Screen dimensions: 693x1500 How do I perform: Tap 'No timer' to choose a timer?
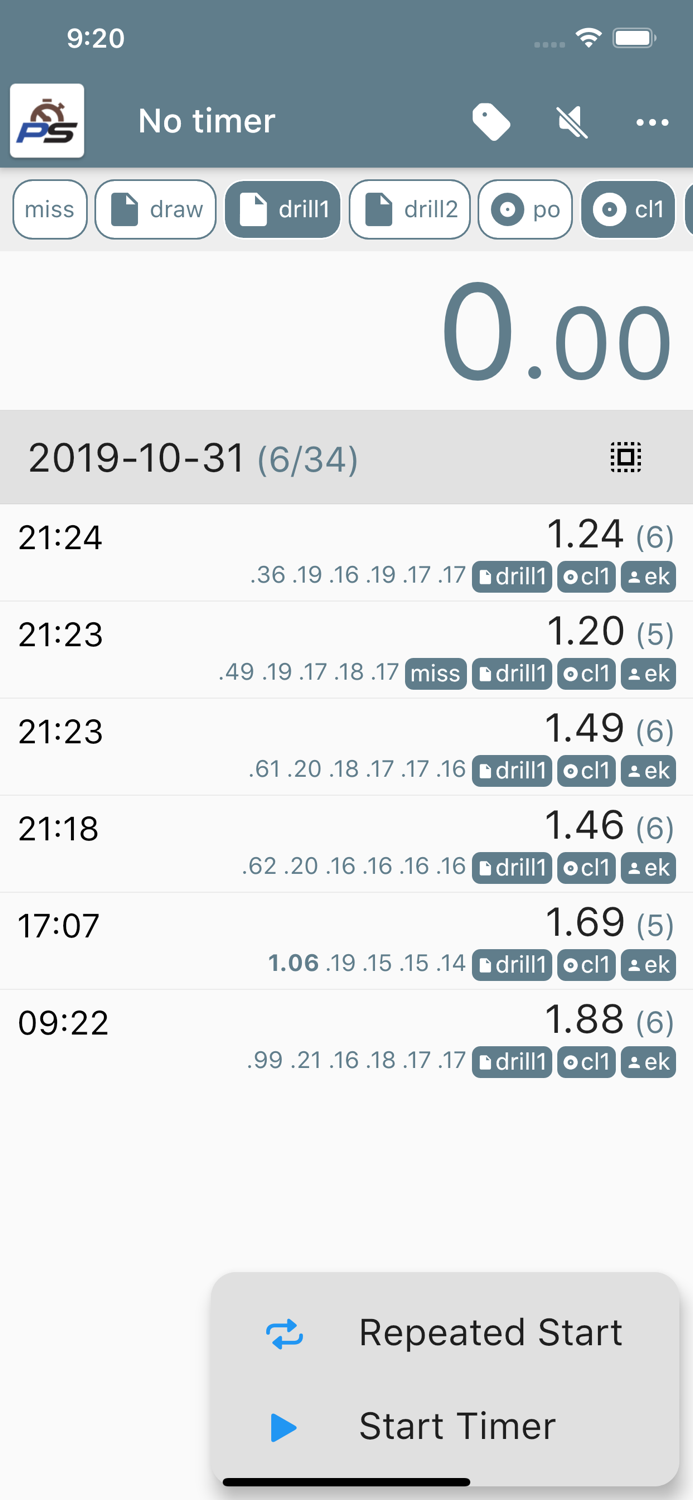(205, 121)
